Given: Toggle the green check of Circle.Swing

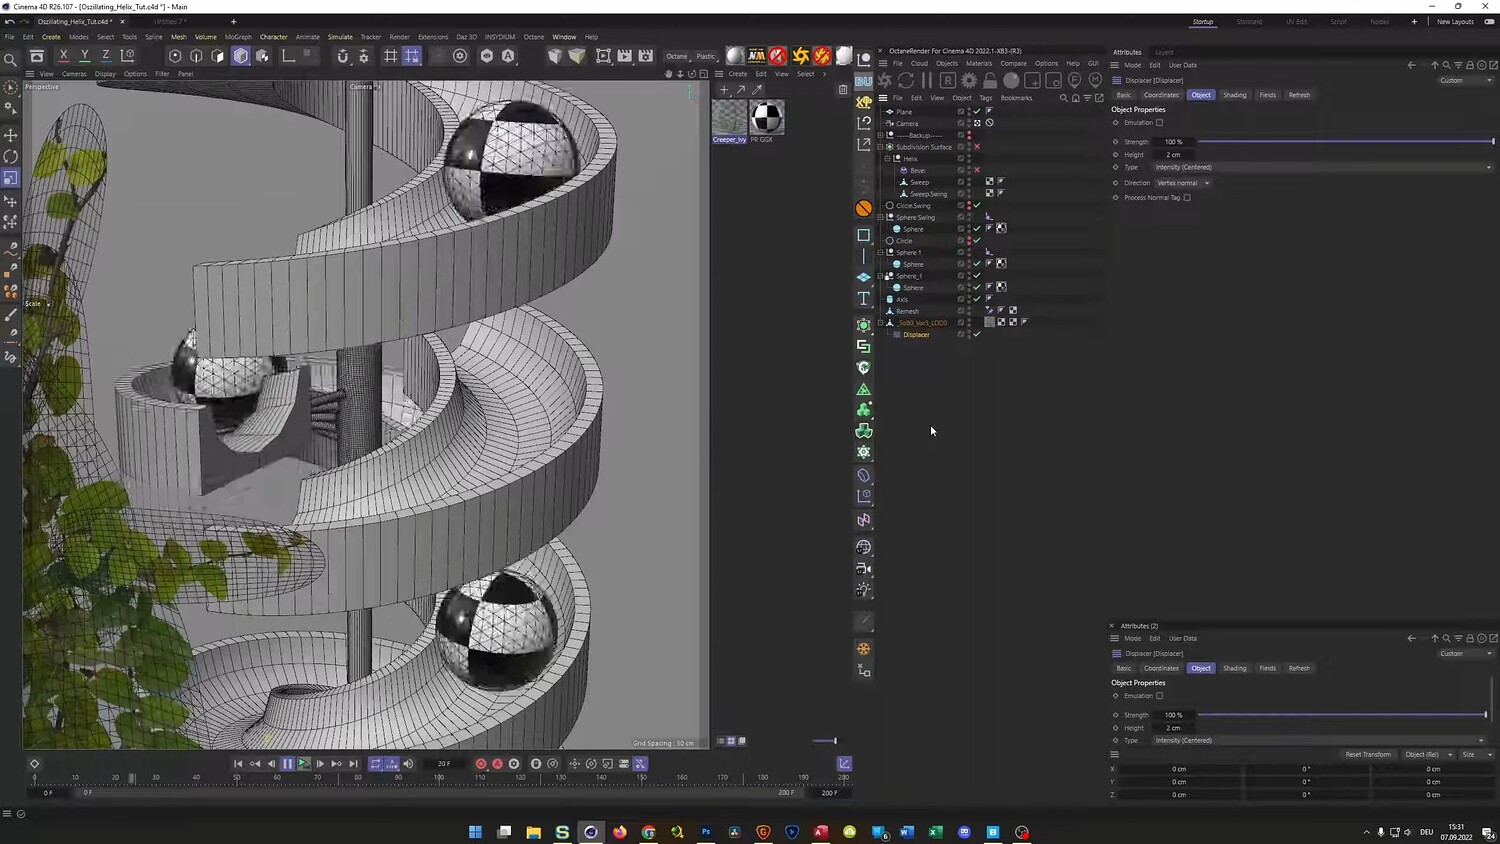Looking at the screenshot, I should click(977, 205).
